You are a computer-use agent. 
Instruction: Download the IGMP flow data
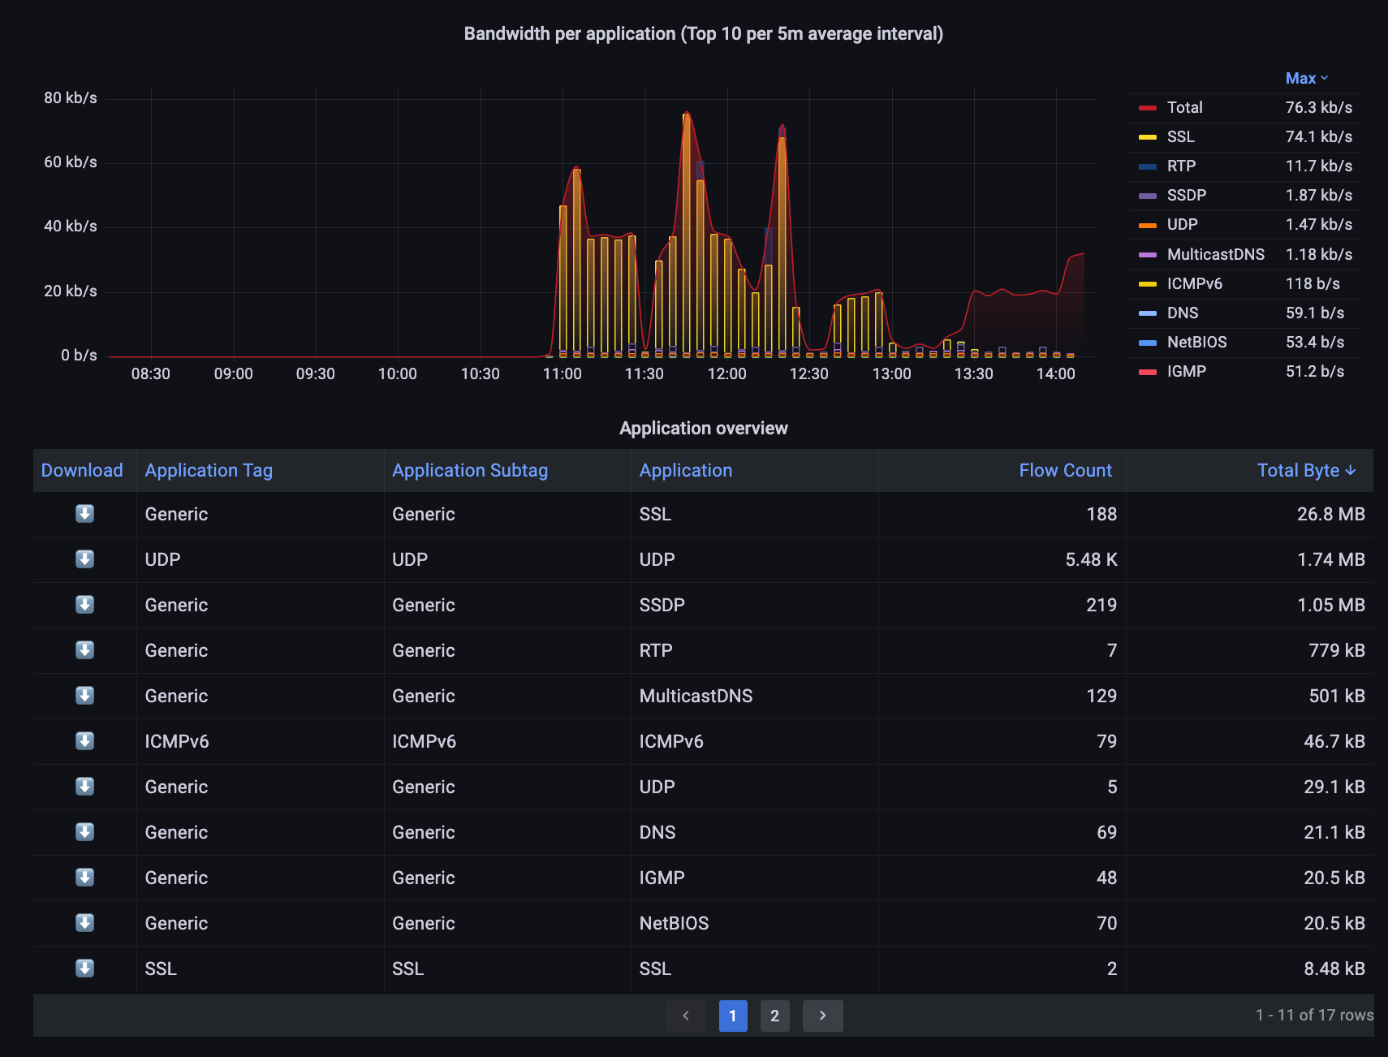[x=84, y=877]
